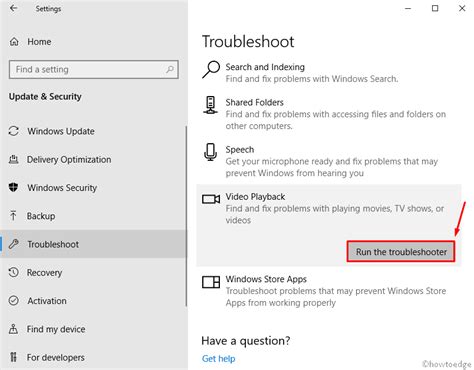This screenshot has height=370, width=474.
Task: Click the Home icon in sidebar
Action: (x=14, y=42)
